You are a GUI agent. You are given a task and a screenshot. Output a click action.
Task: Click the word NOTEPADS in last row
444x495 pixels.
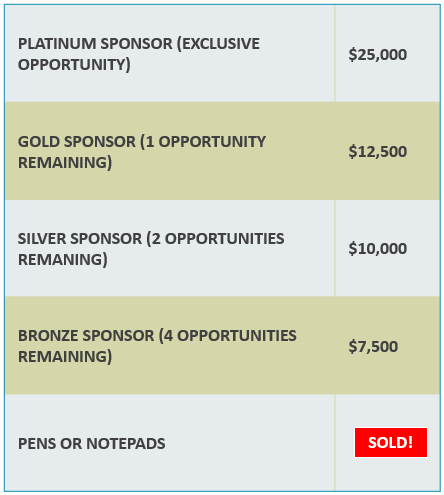pyautogui.click(x=126, y=444)
